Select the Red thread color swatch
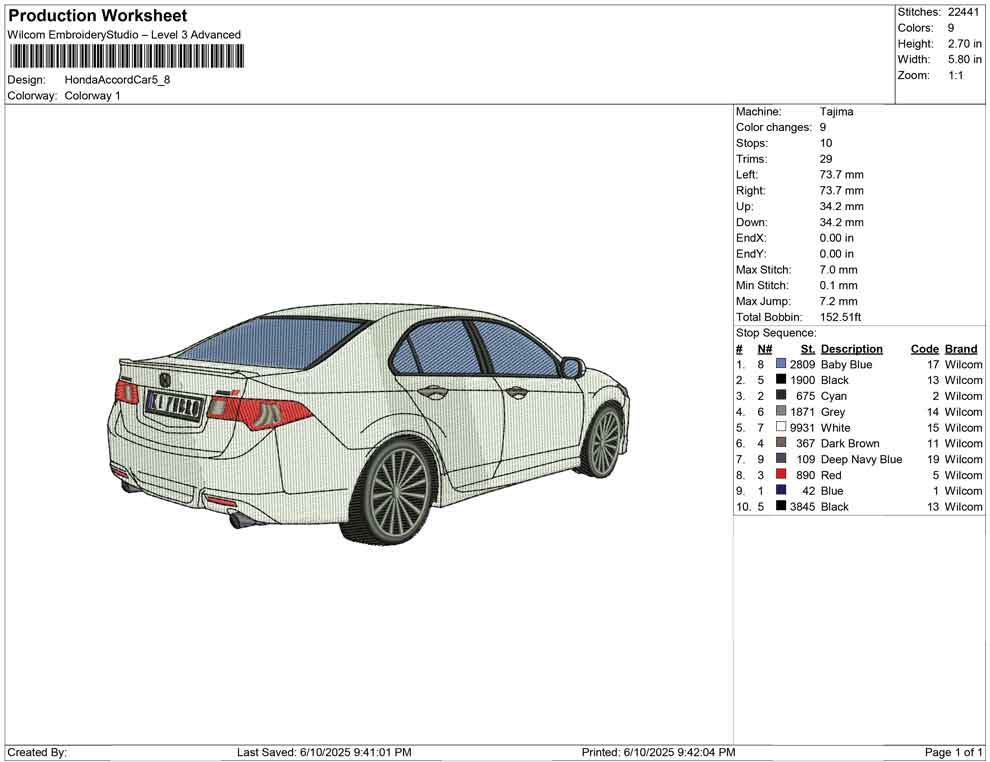Screen dimensions: 990x762 pos(781,475)
